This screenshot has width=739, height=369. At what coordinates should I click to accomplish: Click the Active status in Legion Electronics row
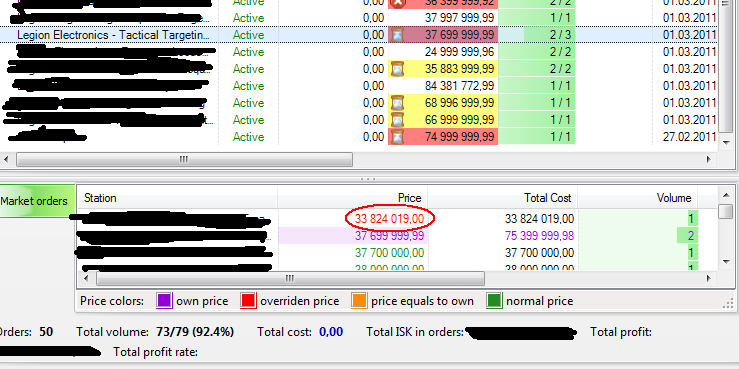point(248,35)
